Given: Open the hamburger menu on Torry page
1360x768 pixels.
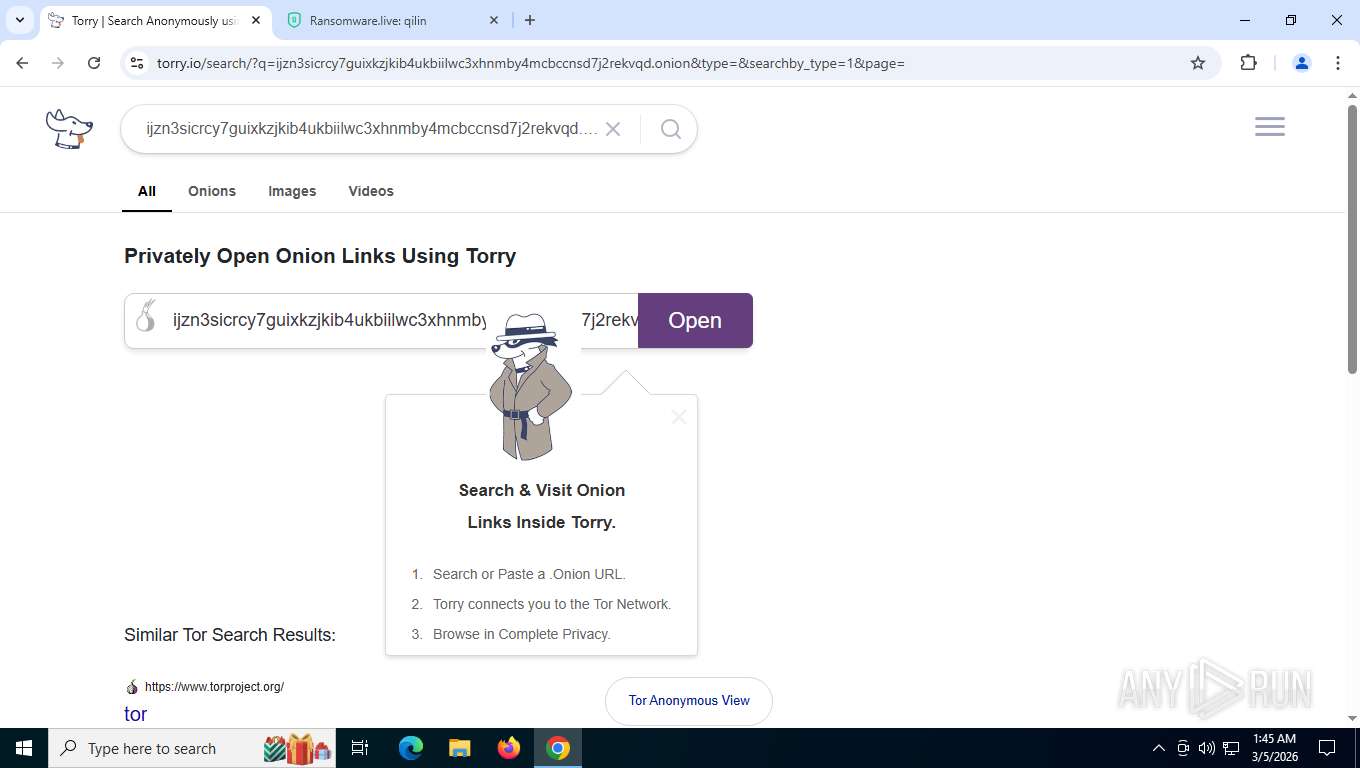Looking at the screenshot, I should [x=1270, y=127].
